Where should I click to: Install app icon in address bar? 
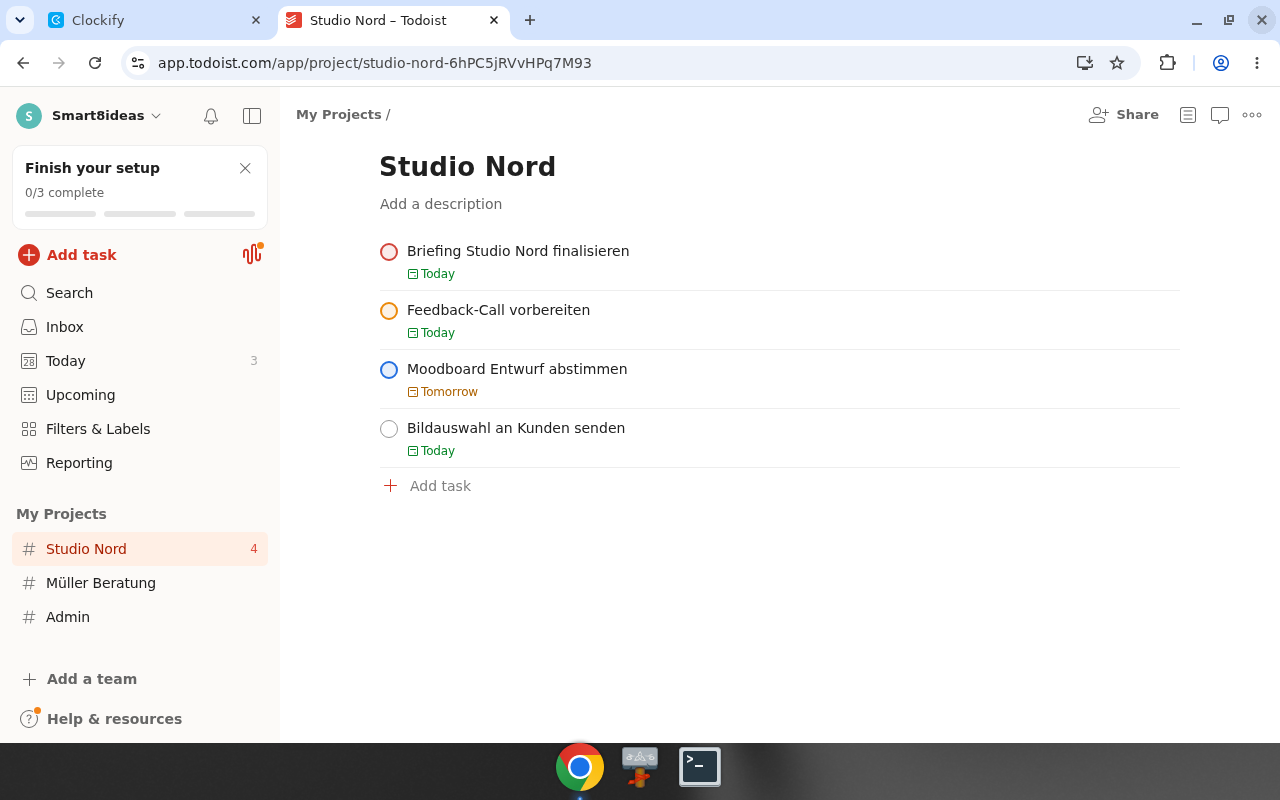(x=1085, y=63)
